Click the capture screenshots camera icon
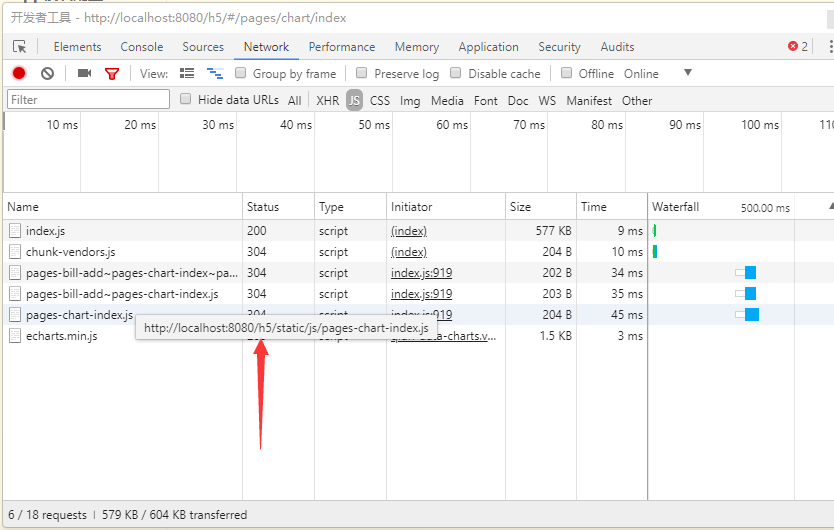 (84, 73)
